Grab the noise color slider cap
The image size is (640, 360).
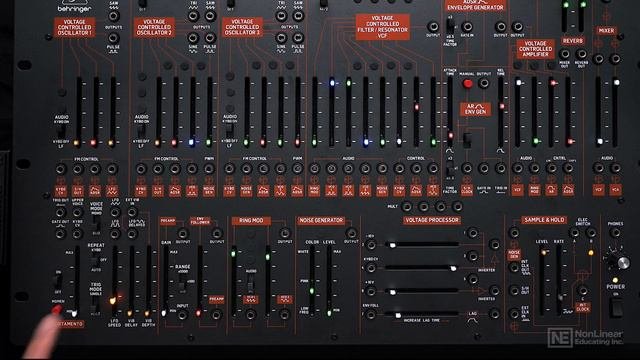pyautogui.click(x=312, y=291)
